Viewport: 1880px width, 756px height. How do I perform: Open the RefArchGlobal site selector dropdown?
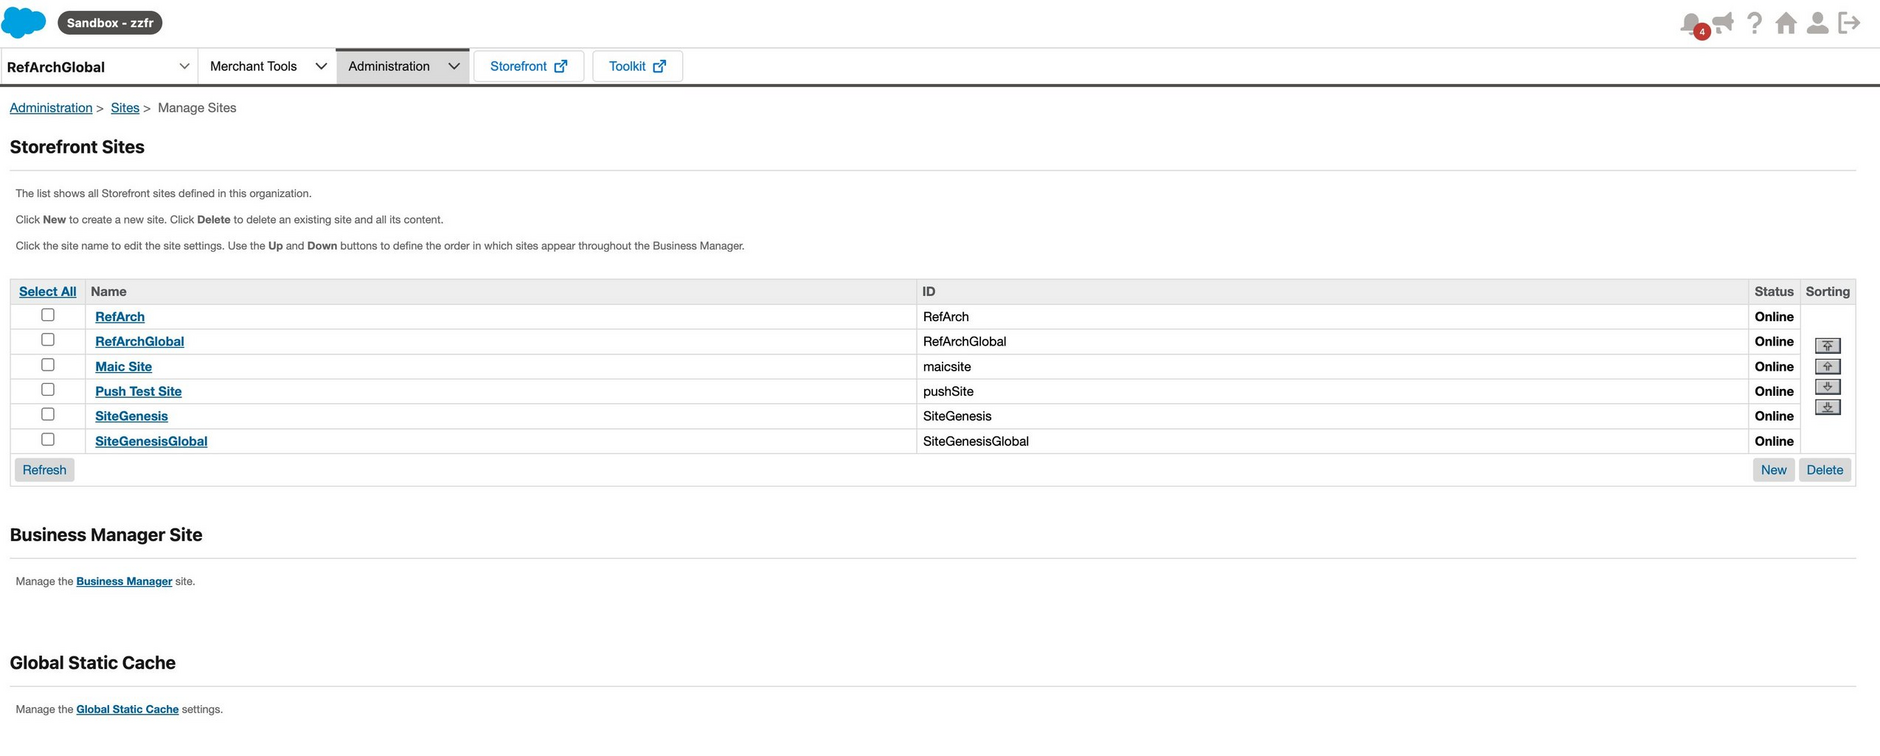[98, 67]
